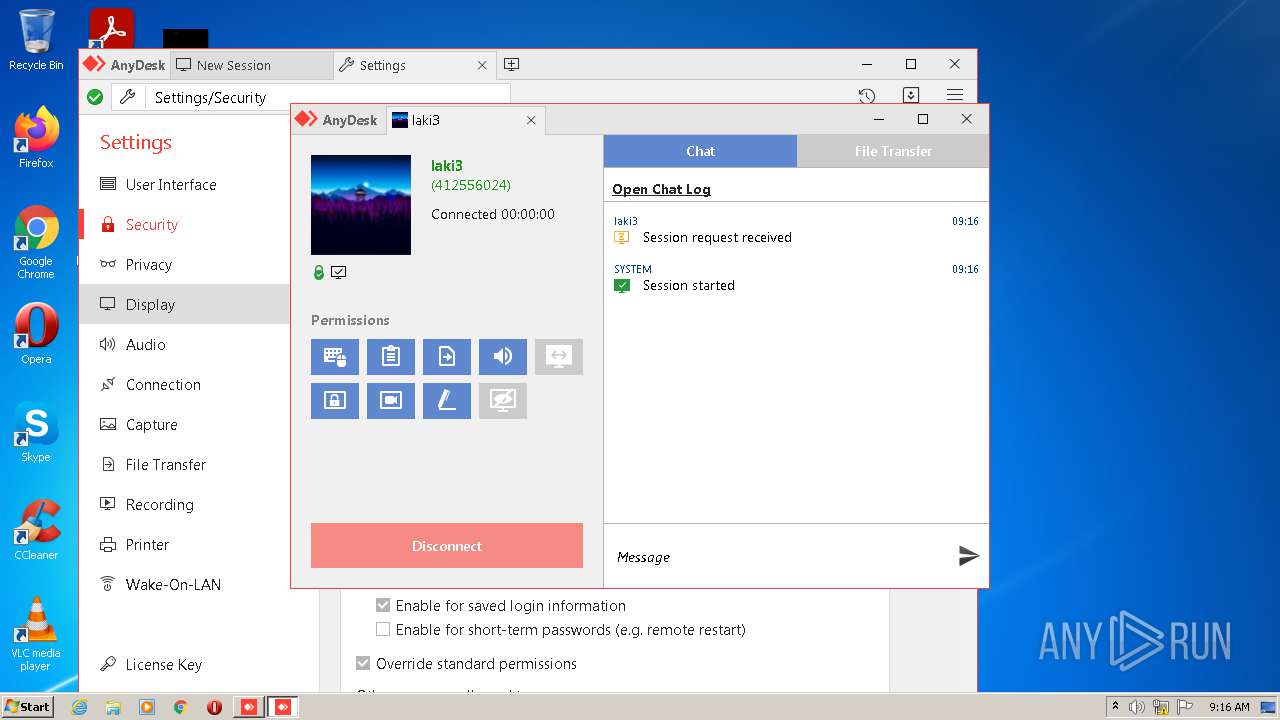Toggle Override standard permissions checkbox
The height and width of the screenshot is (720, 1280).
click(x=363, y=663)
